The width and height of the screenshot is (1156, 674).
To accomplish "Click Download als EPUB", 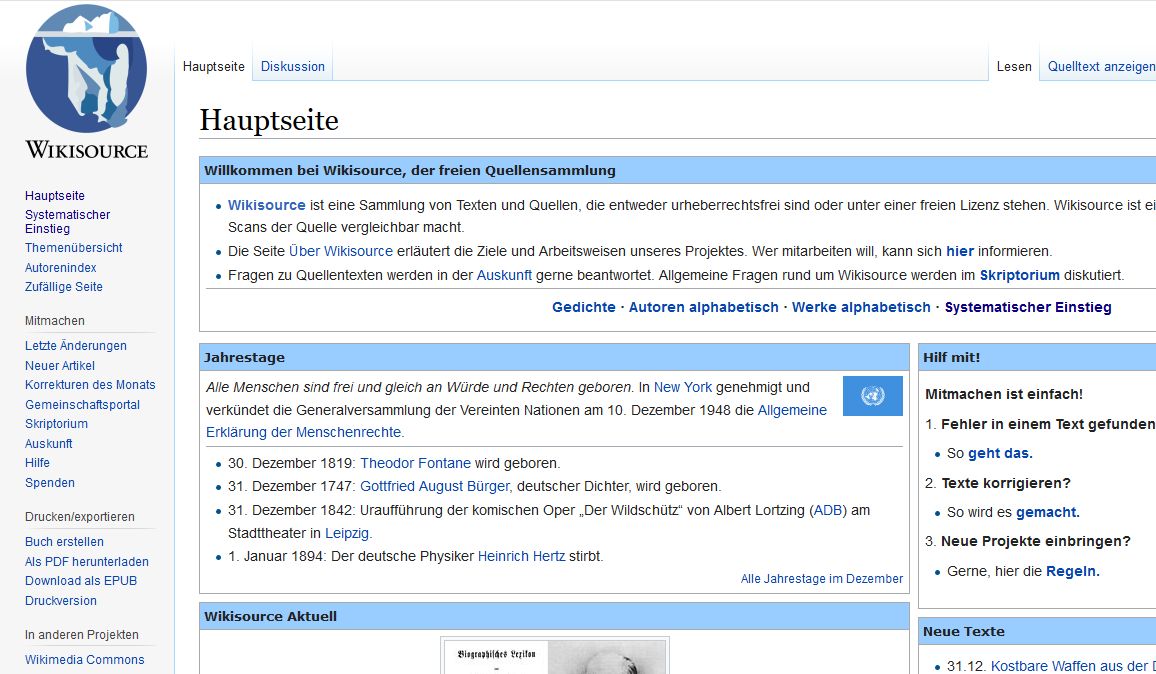I will tap(81, 581).
